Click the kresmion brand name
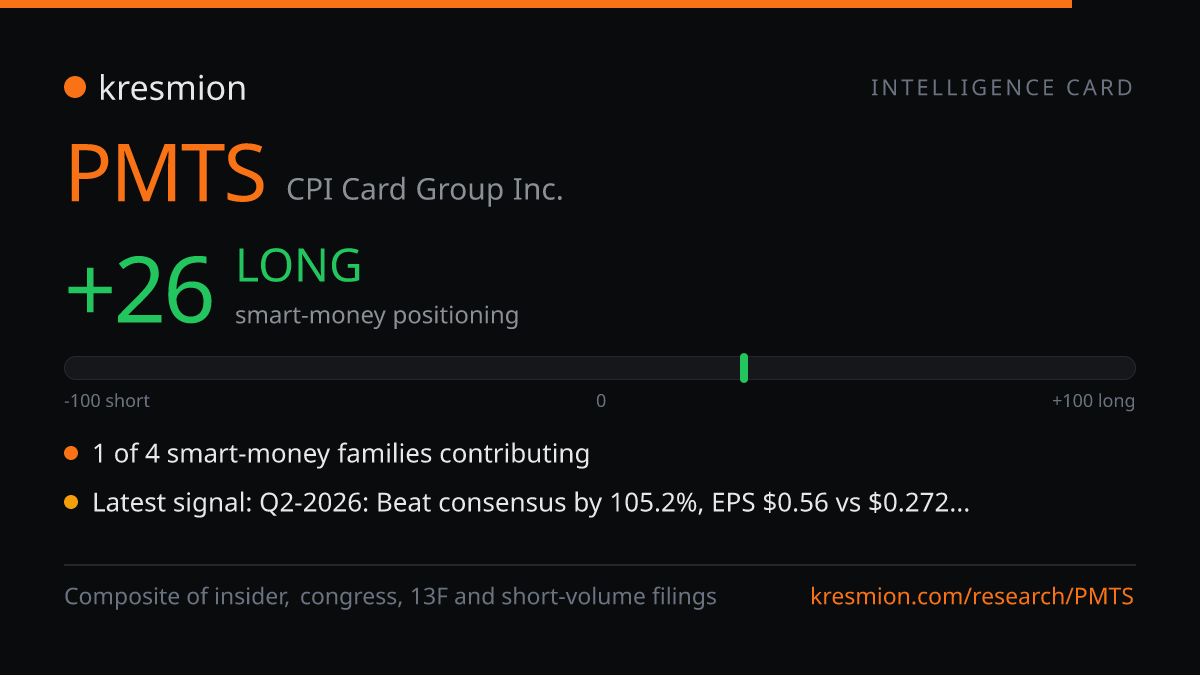The width and height of the screenshot is (1200, 675). point(172,88)
